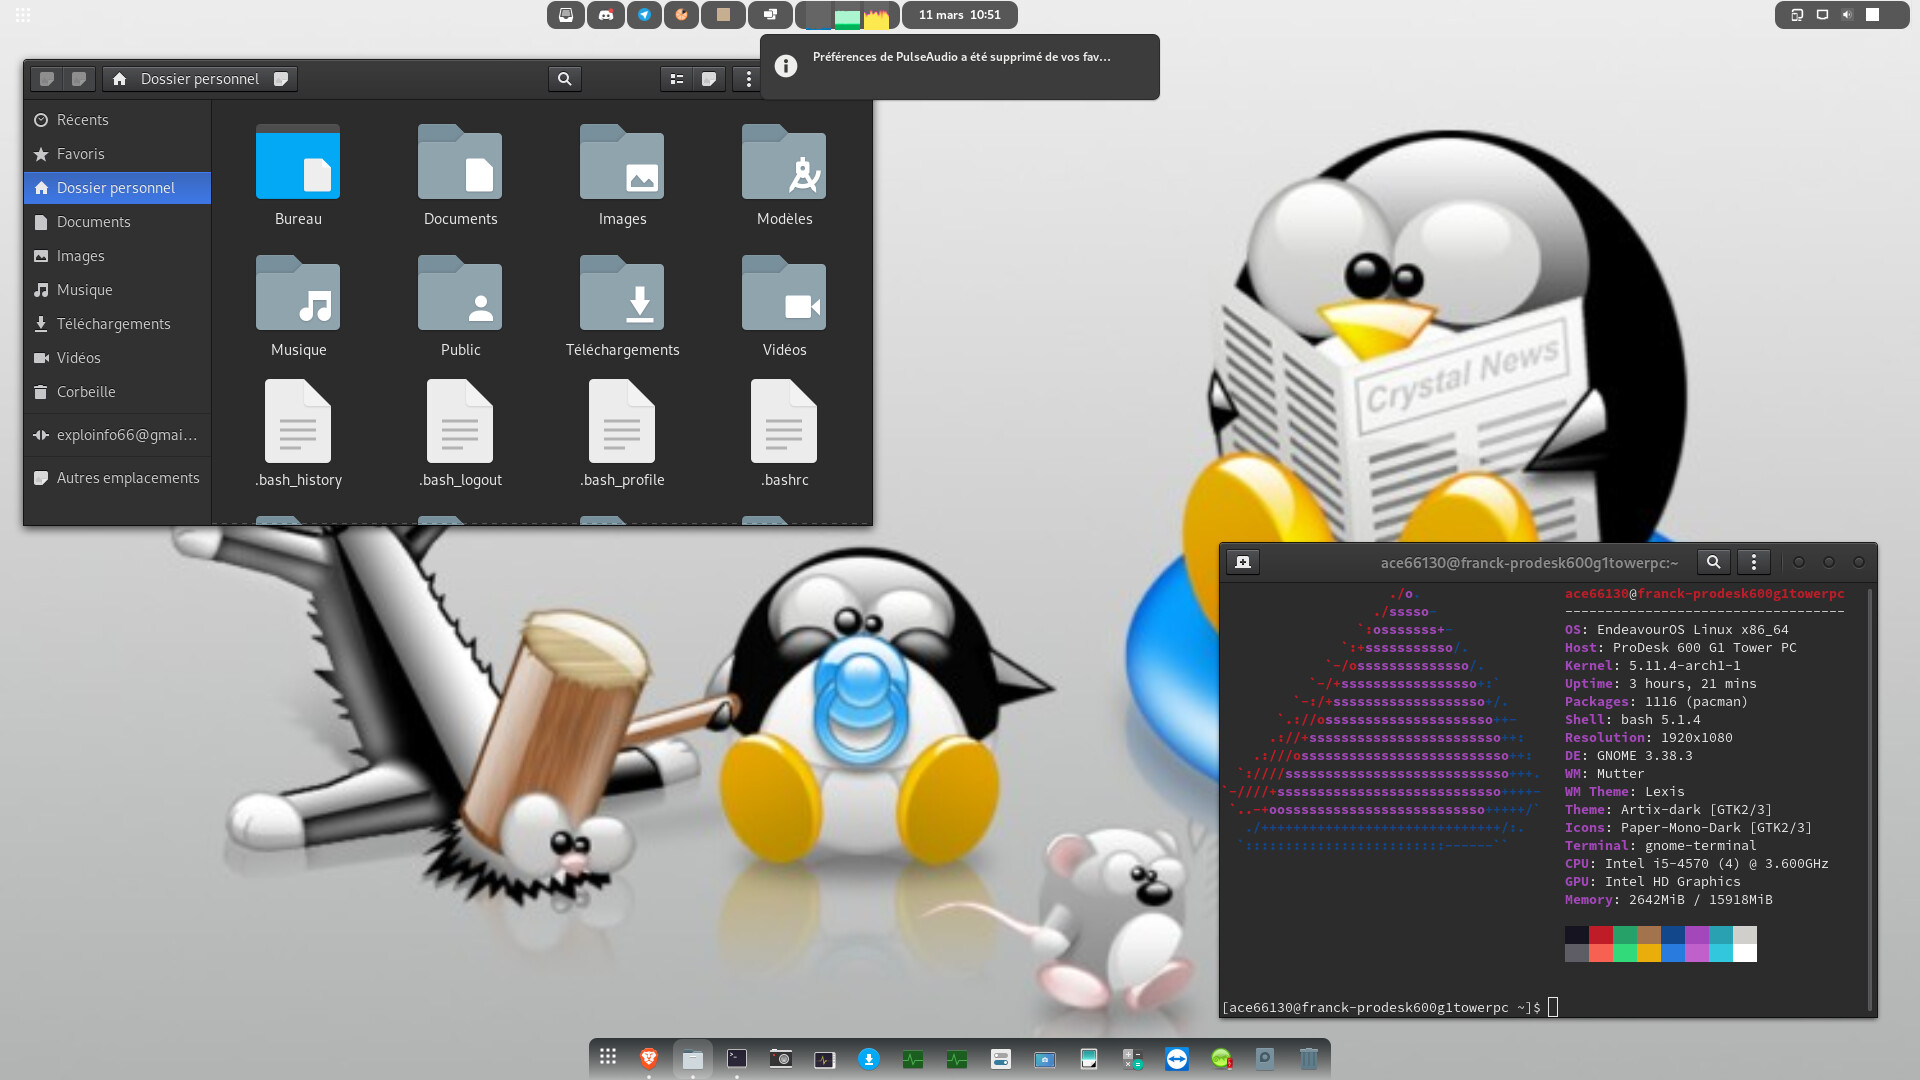Select the .bashrc file
The image size is (1920, 1080).
(784, 434)
